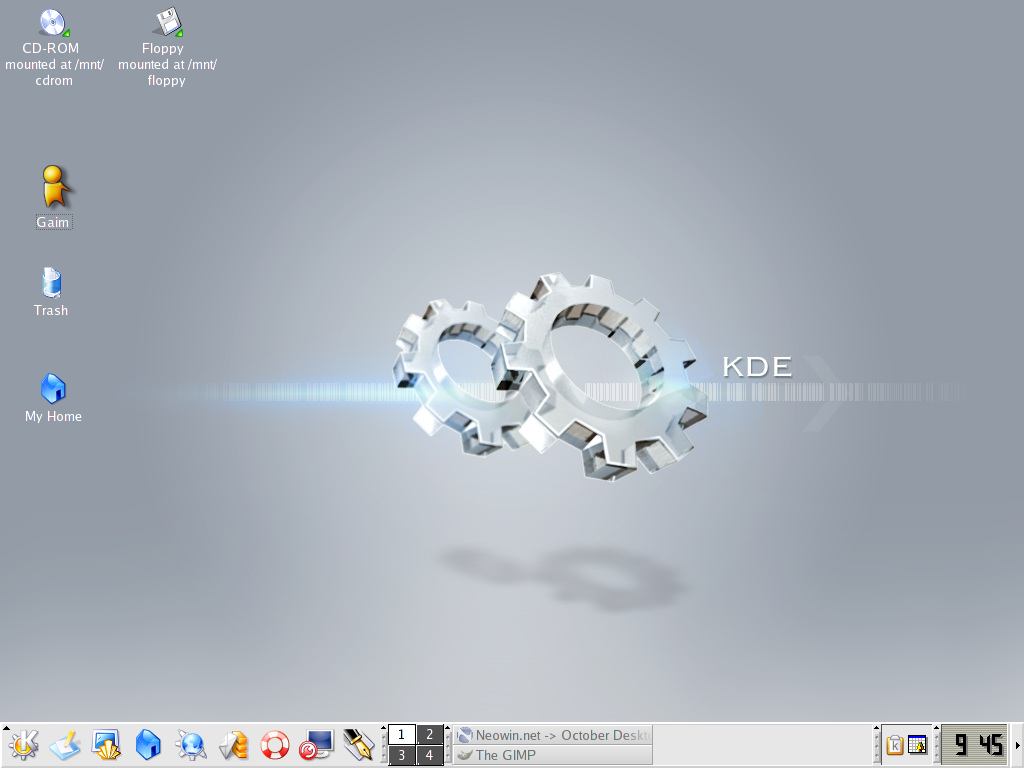Launch Konqueror web browser from panel
This screenshot has height=768, width=1024.
191,745
